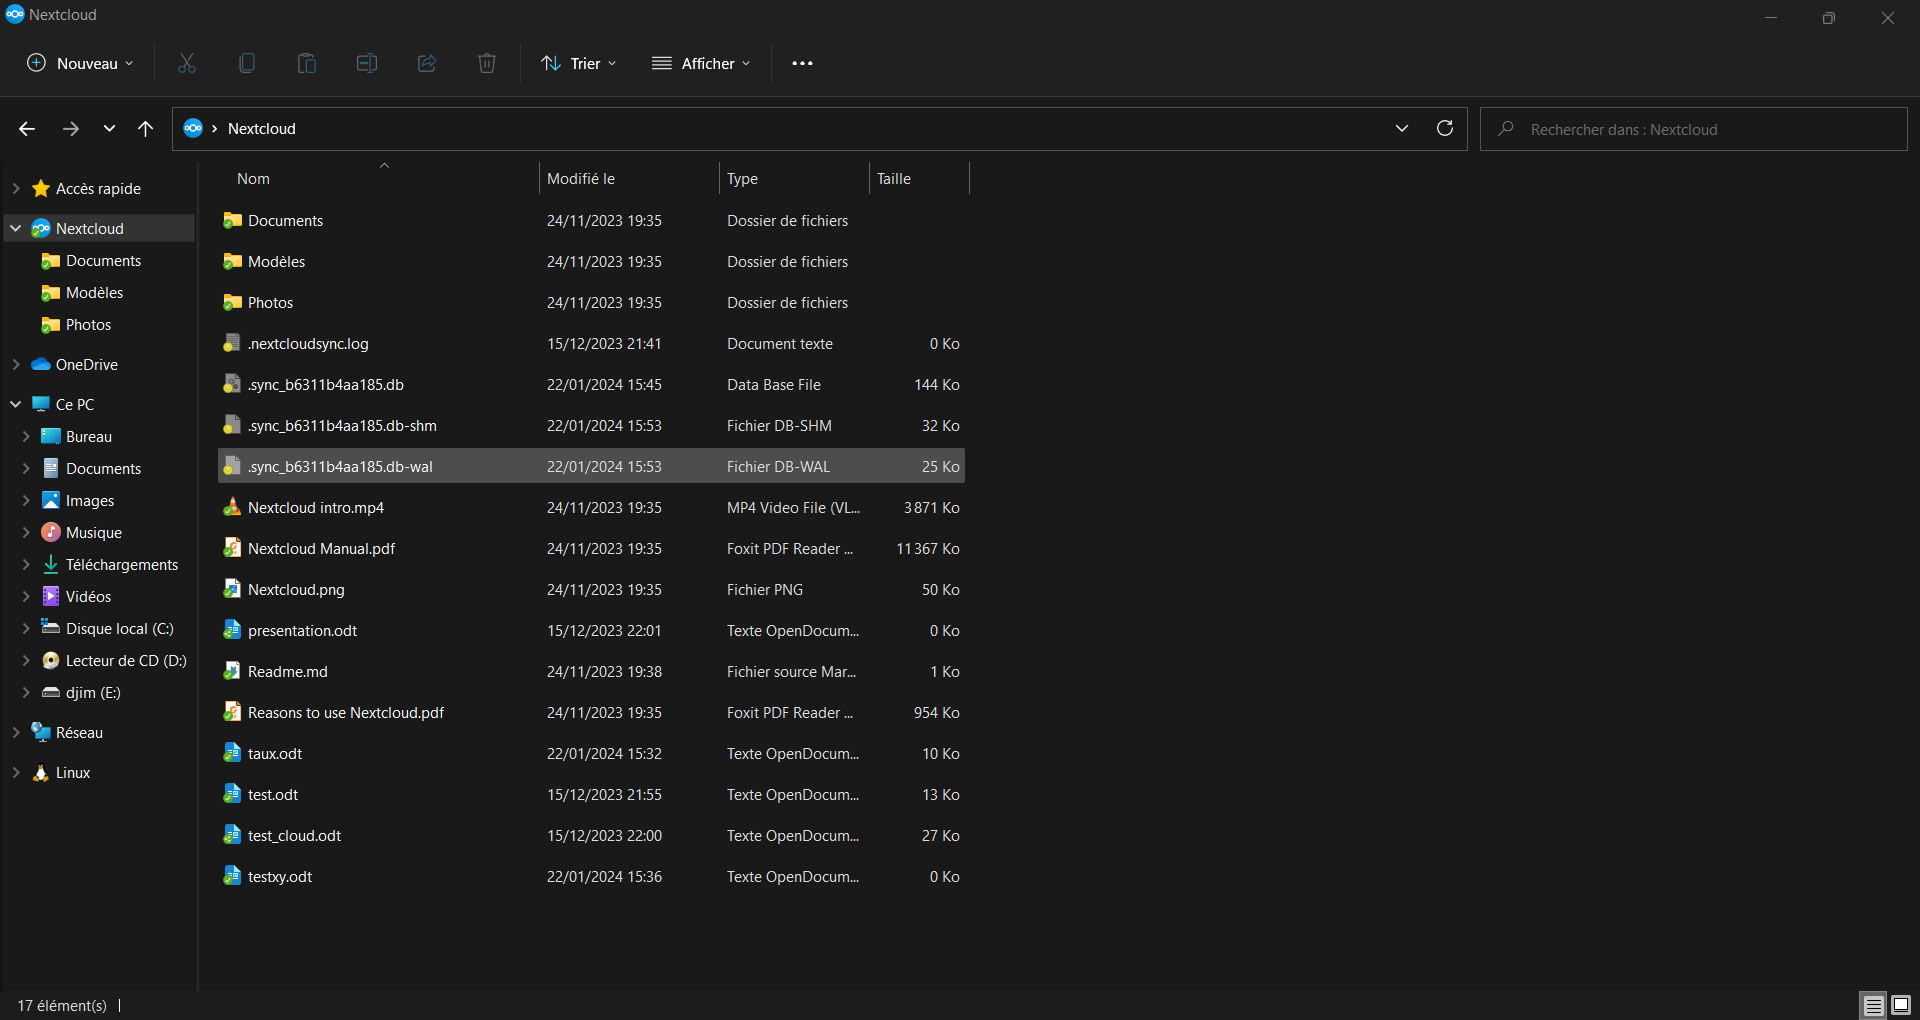Select Photos under Nextcloud in sidebar
This screenshot has width=1920, height=1020.
pos(88,324)
